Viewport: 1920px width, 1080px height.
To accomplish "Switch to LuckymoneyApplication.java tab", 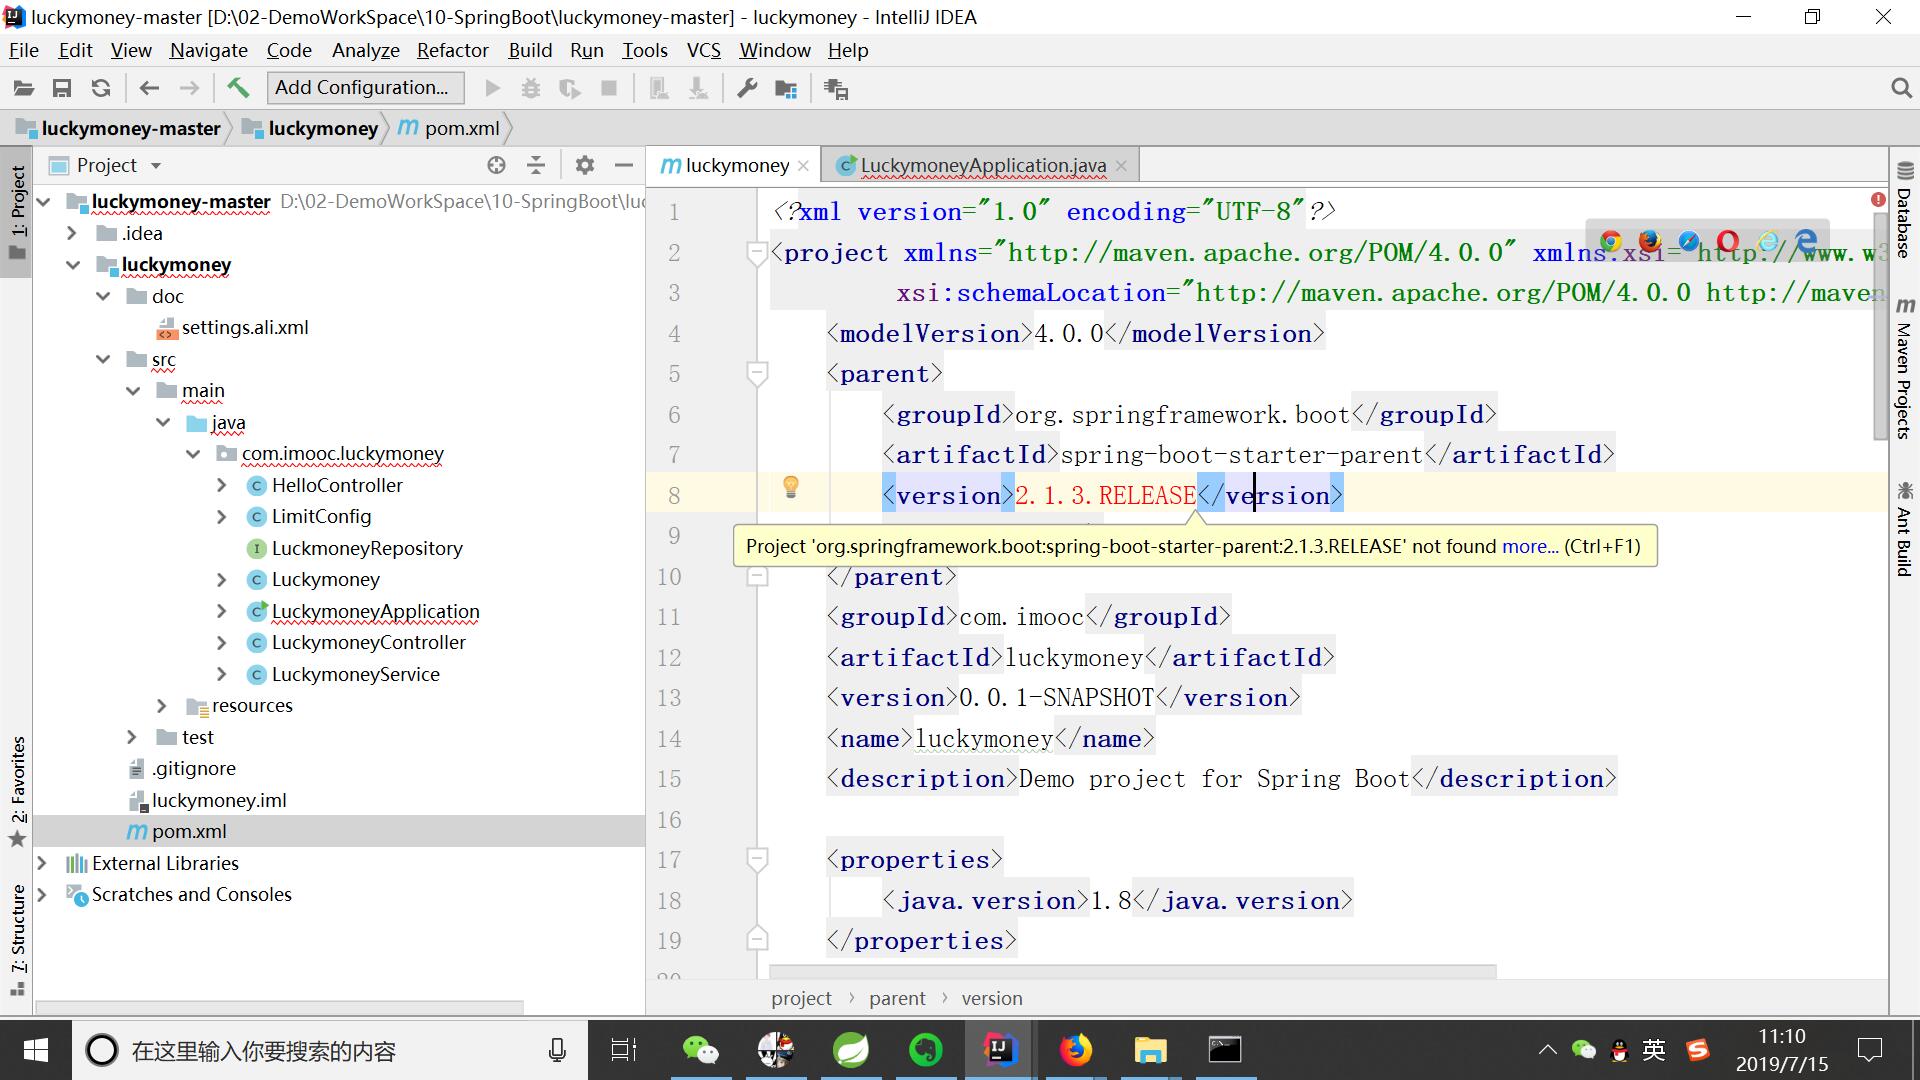I will tap(981, 165).
